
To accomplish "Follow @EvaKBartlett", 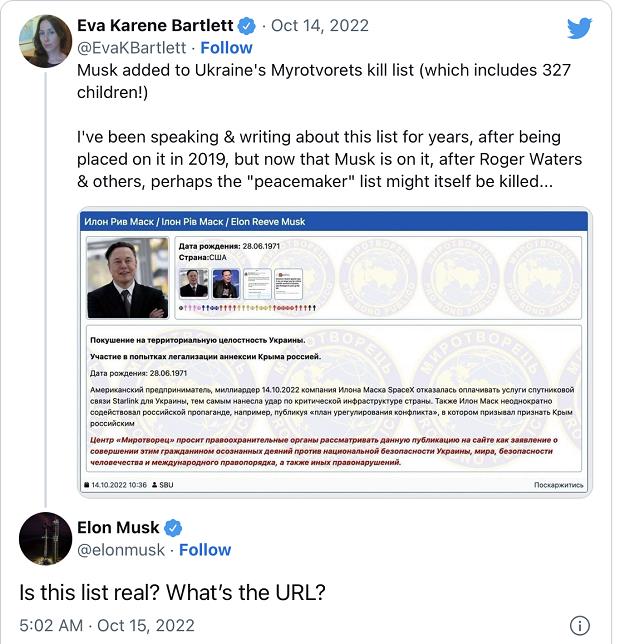I will [x=226, y=48].
